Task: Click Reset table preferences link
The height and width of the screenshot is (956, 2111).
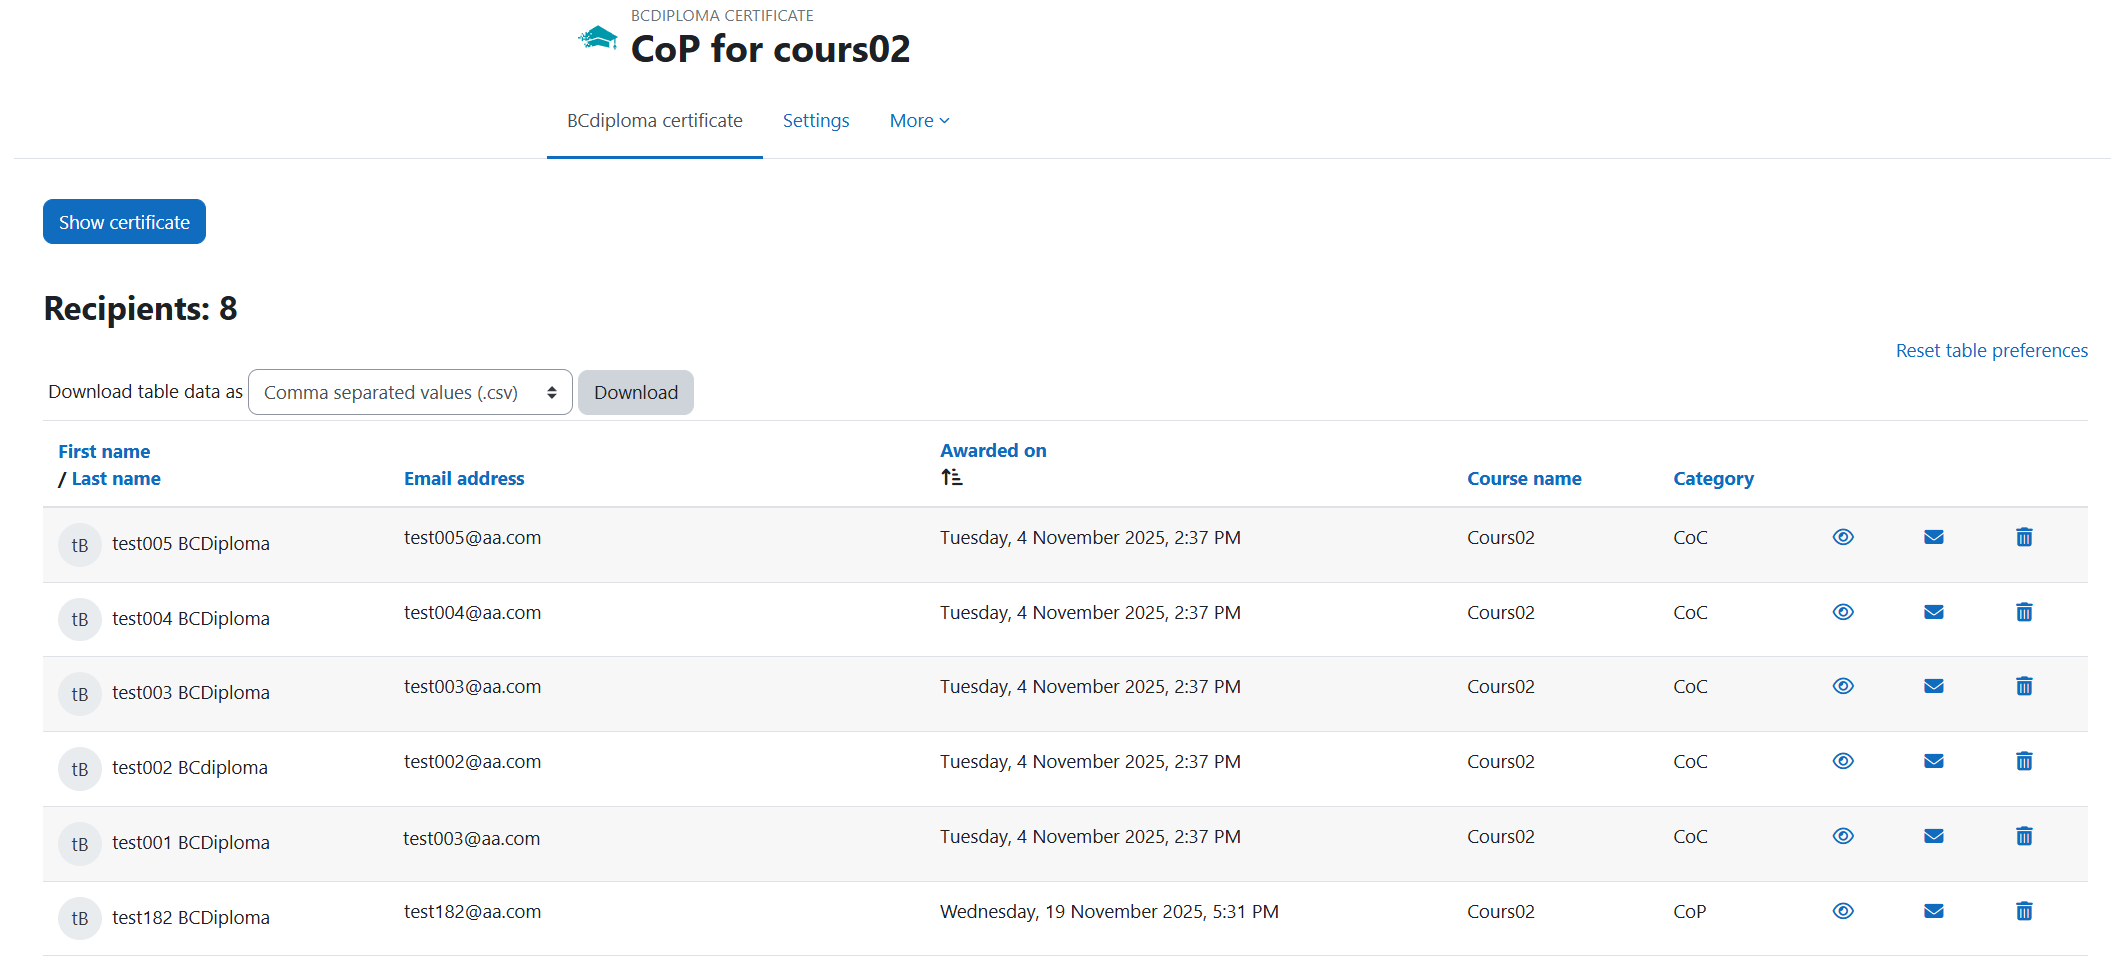Action: click(1992, 350)
